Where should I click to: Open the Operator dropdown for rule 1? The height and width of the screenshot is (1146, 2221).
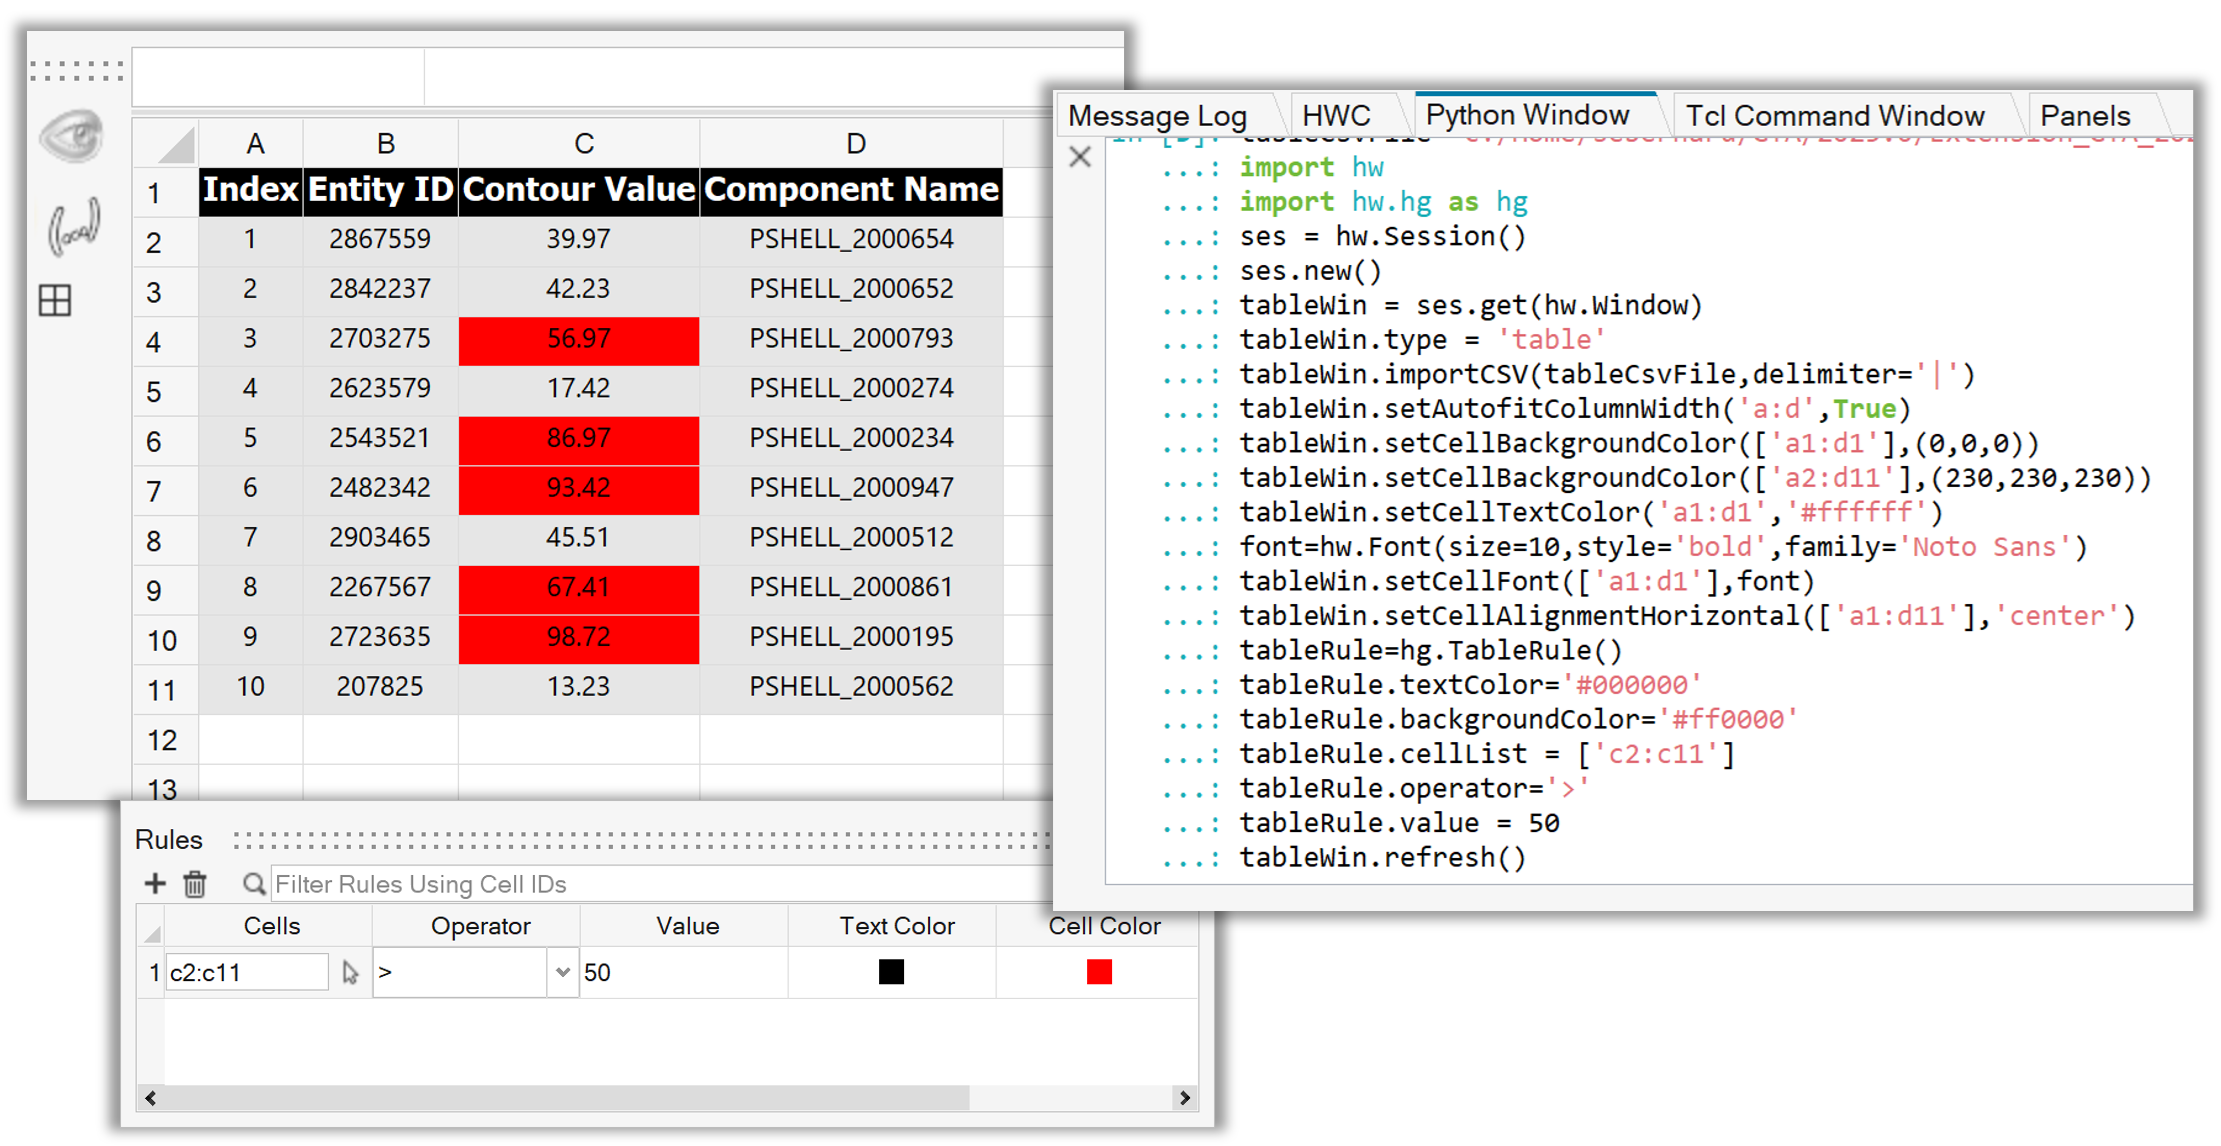point(562,972)
